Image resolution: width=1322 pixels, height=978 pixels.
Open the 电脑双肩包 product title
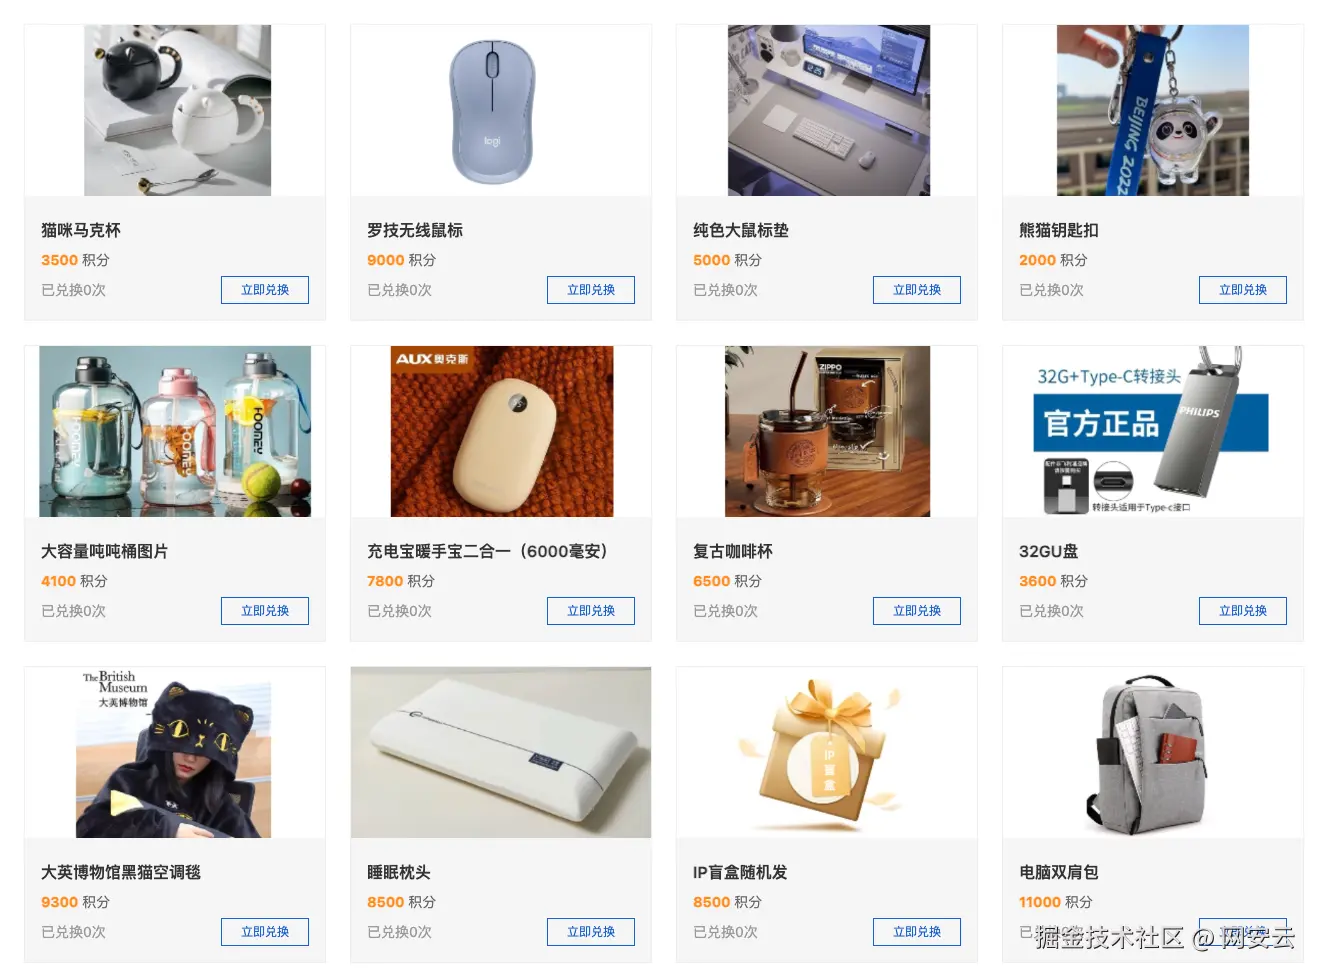[1059, 872]
